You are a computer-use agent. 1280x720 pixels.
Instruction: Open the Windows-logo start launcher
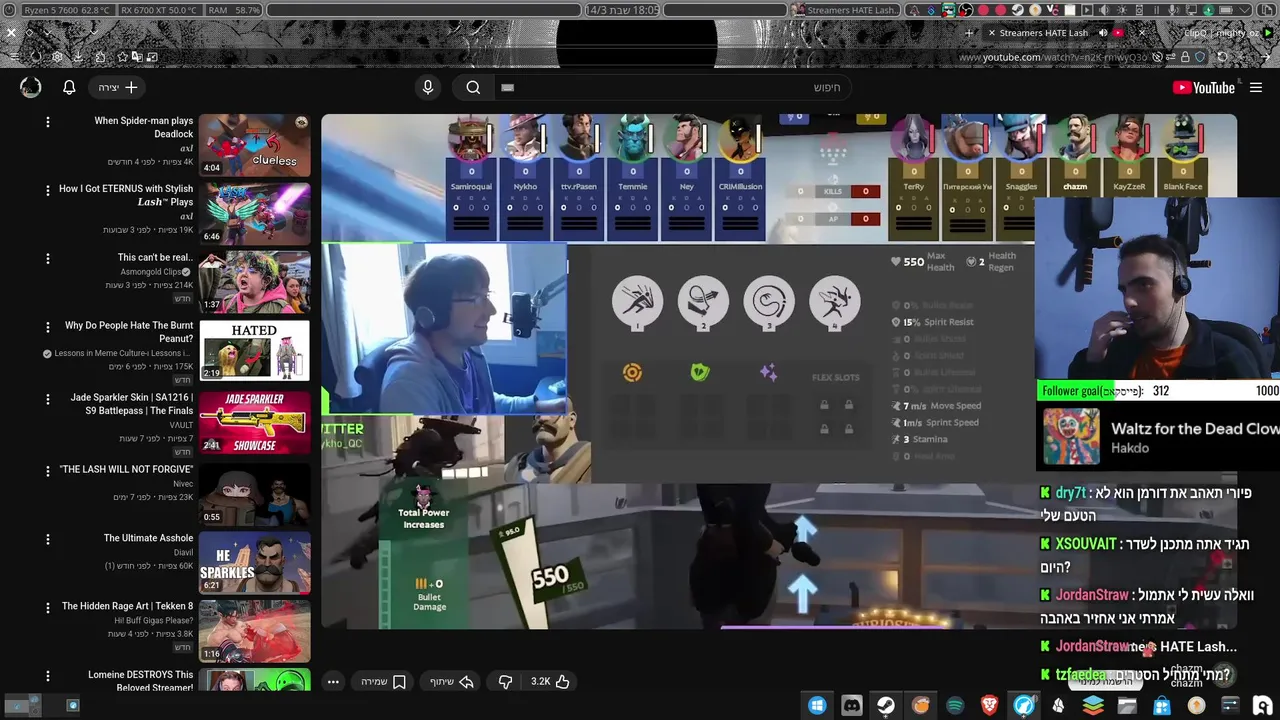click(x=817, y=705)
